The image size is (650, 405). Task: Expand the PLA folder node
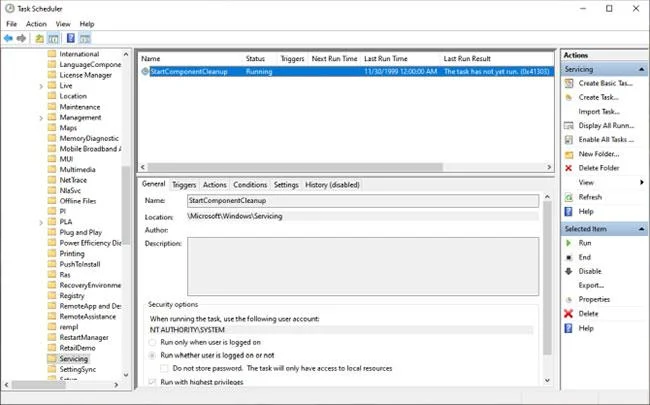(x=41, y=223)
